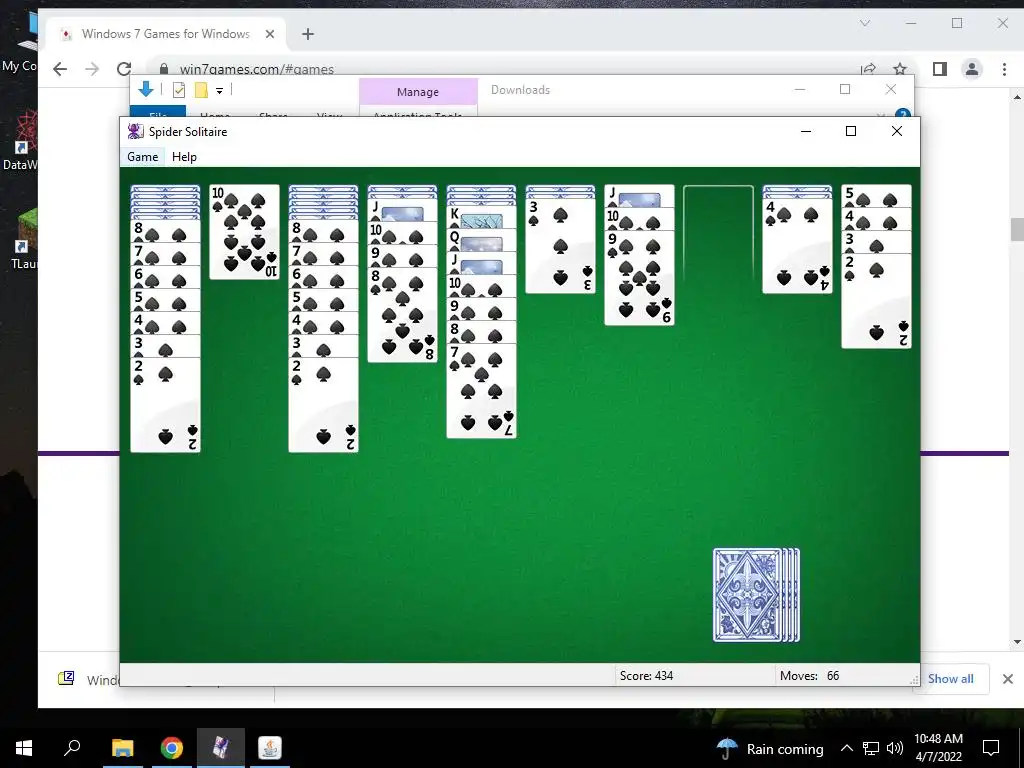Image resolution: width=1024 pixels, height=768 pixels.
Task: Select the 2 of spades in the last column
Action: pos(876,300)
